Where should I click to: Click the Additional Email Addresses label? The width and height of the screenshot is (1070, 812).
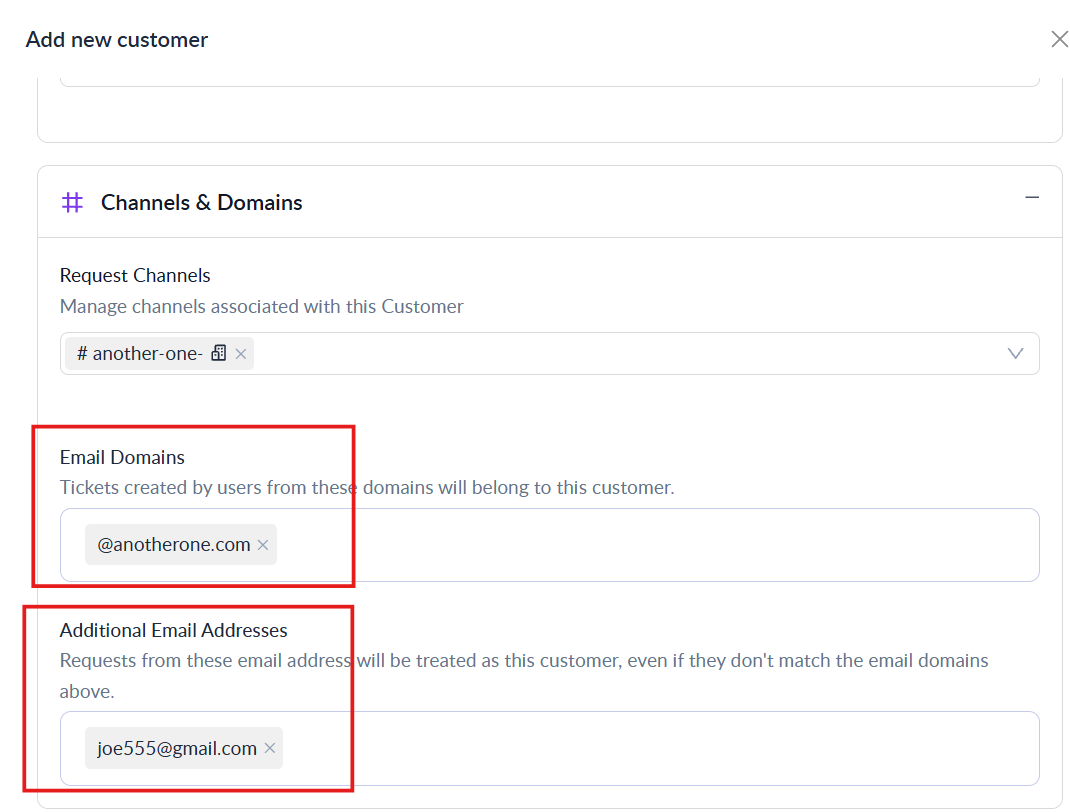(x=173, y=630)
